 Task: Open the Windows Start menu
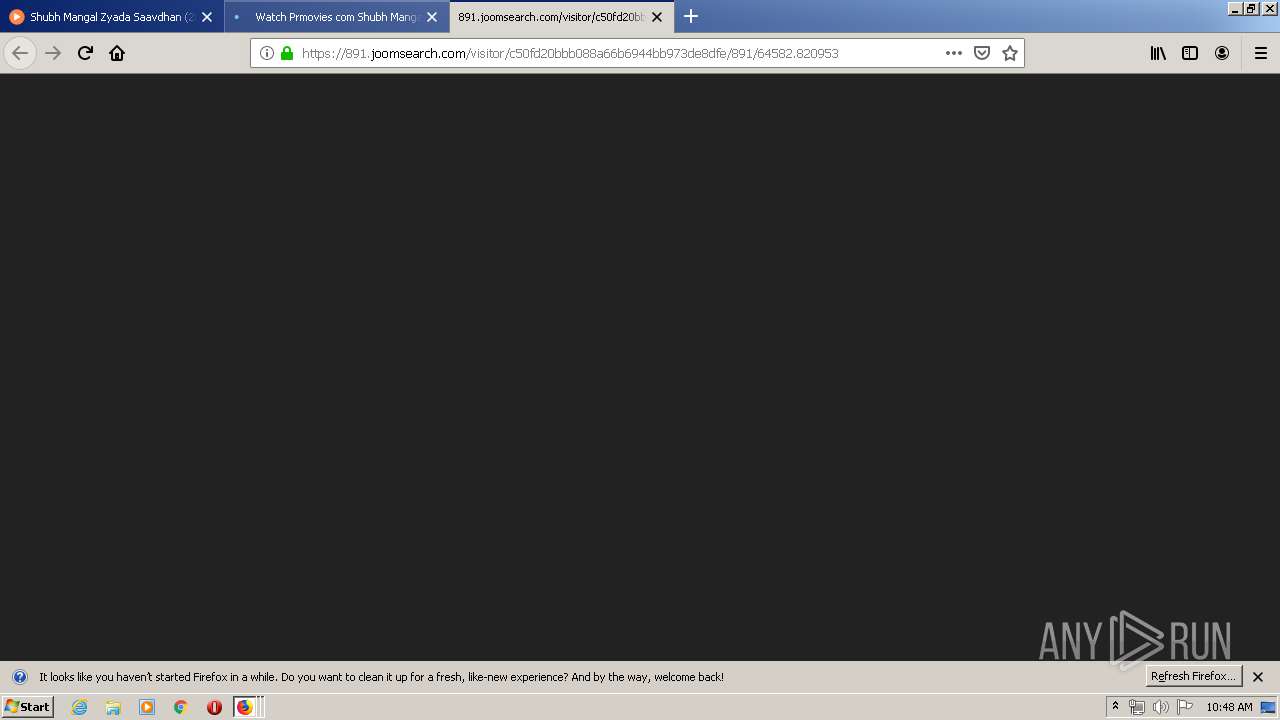(x=28, y=706)
